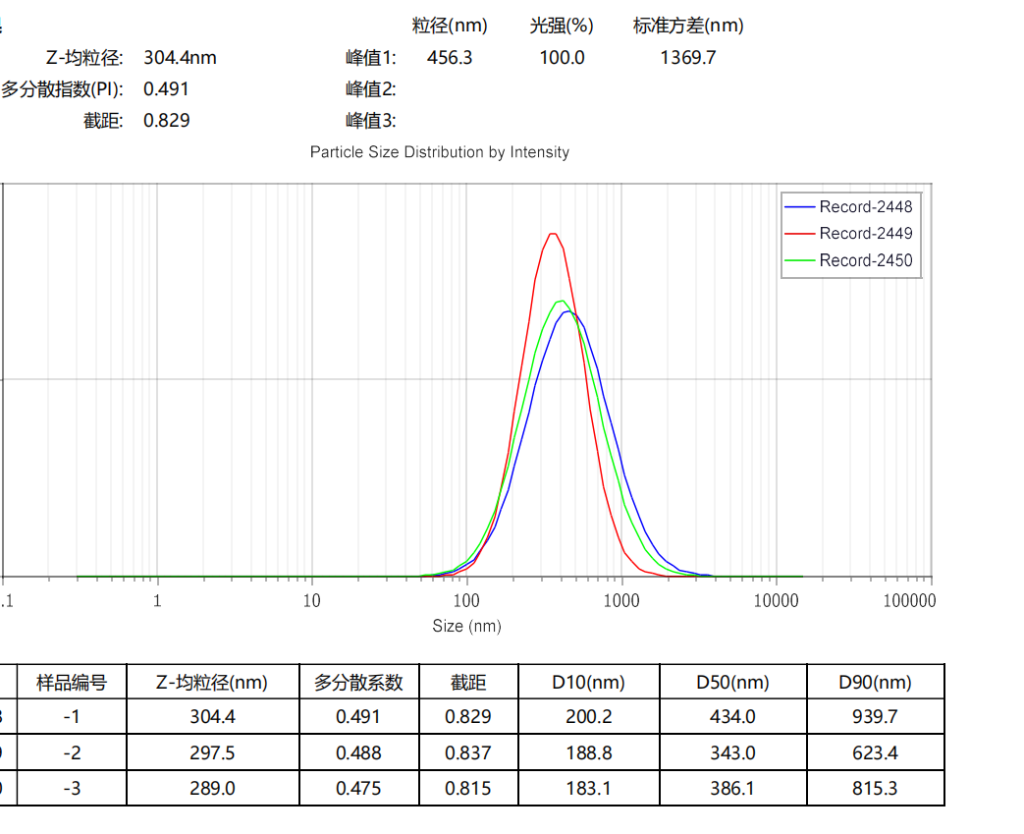Image resolution: width=1024 pixels, height=834 pixels.
Task: Select the Record-2450 legend label
Action: pos(865,261)
